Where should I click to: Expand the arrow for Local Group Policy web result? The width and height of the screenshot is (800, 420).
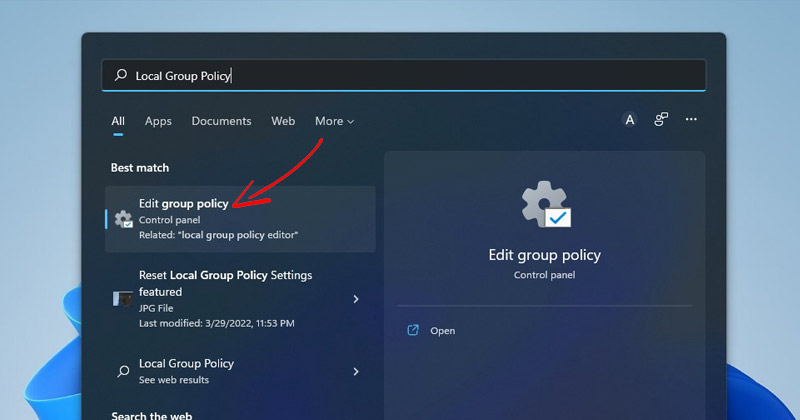click(356, 372)
